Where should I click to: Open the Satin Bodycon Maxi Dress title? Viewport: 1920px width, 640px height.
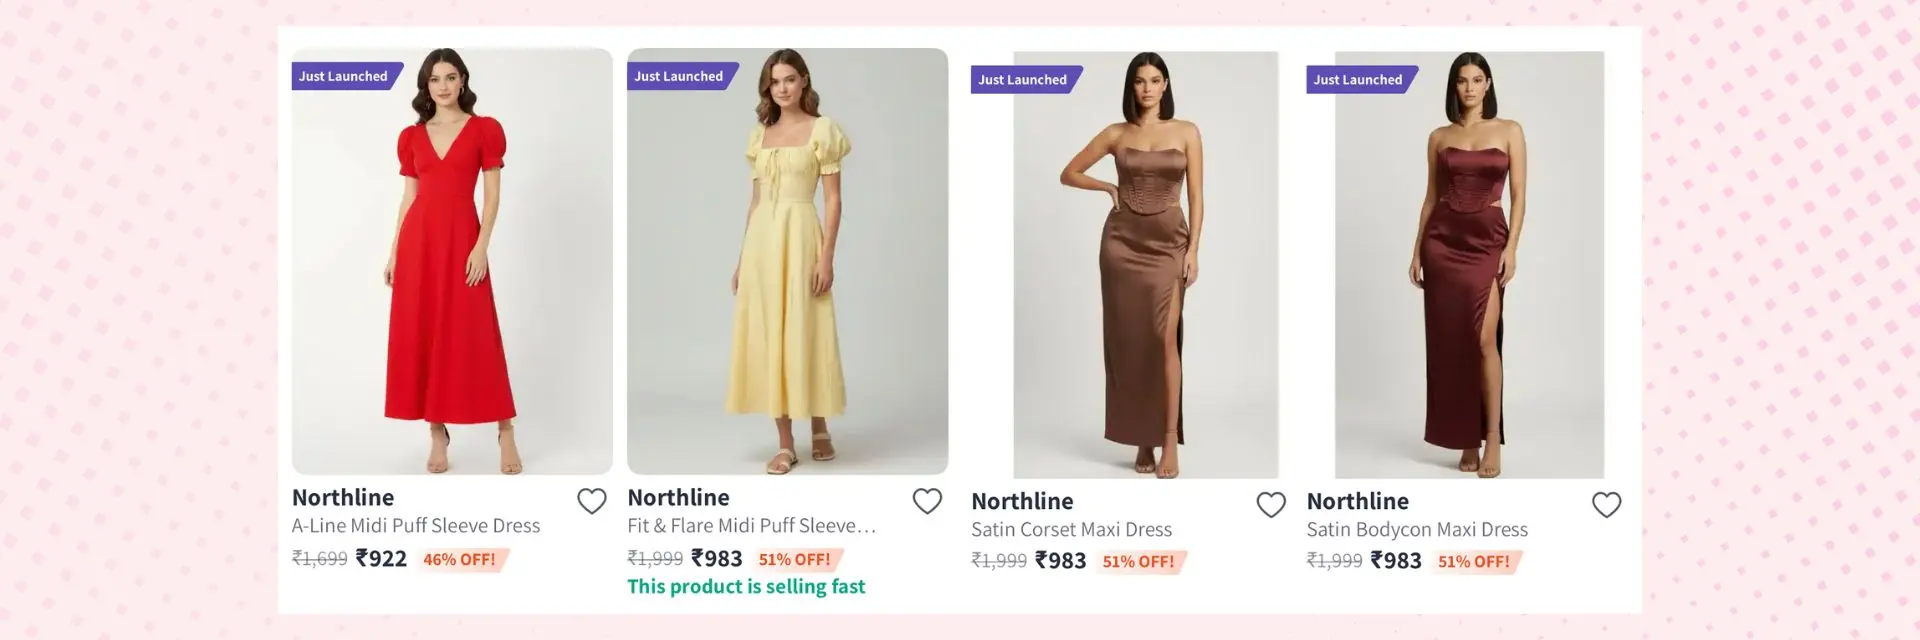tap(1417, 530)
